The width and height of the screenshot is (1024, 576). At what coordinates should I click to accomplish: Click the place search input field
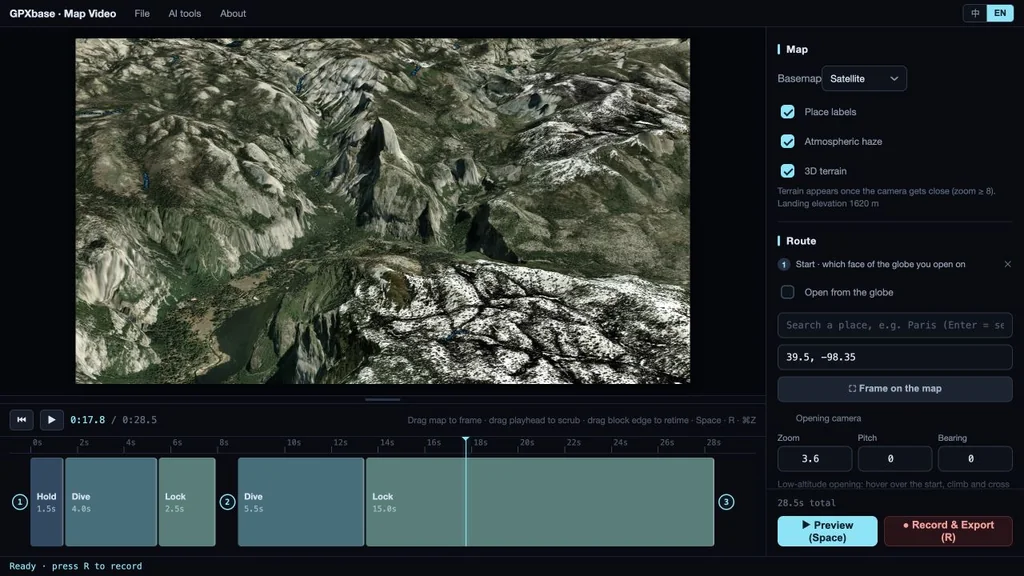click(x=895, y=325)
